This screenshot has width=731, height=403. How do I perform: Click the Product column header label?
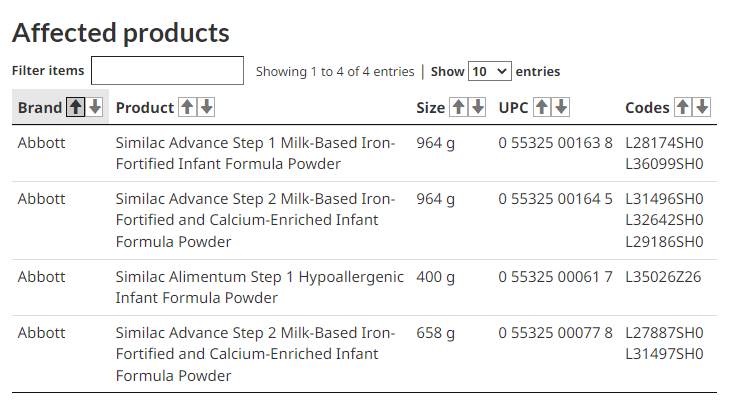pyautogui.click(x=145, y=108)
